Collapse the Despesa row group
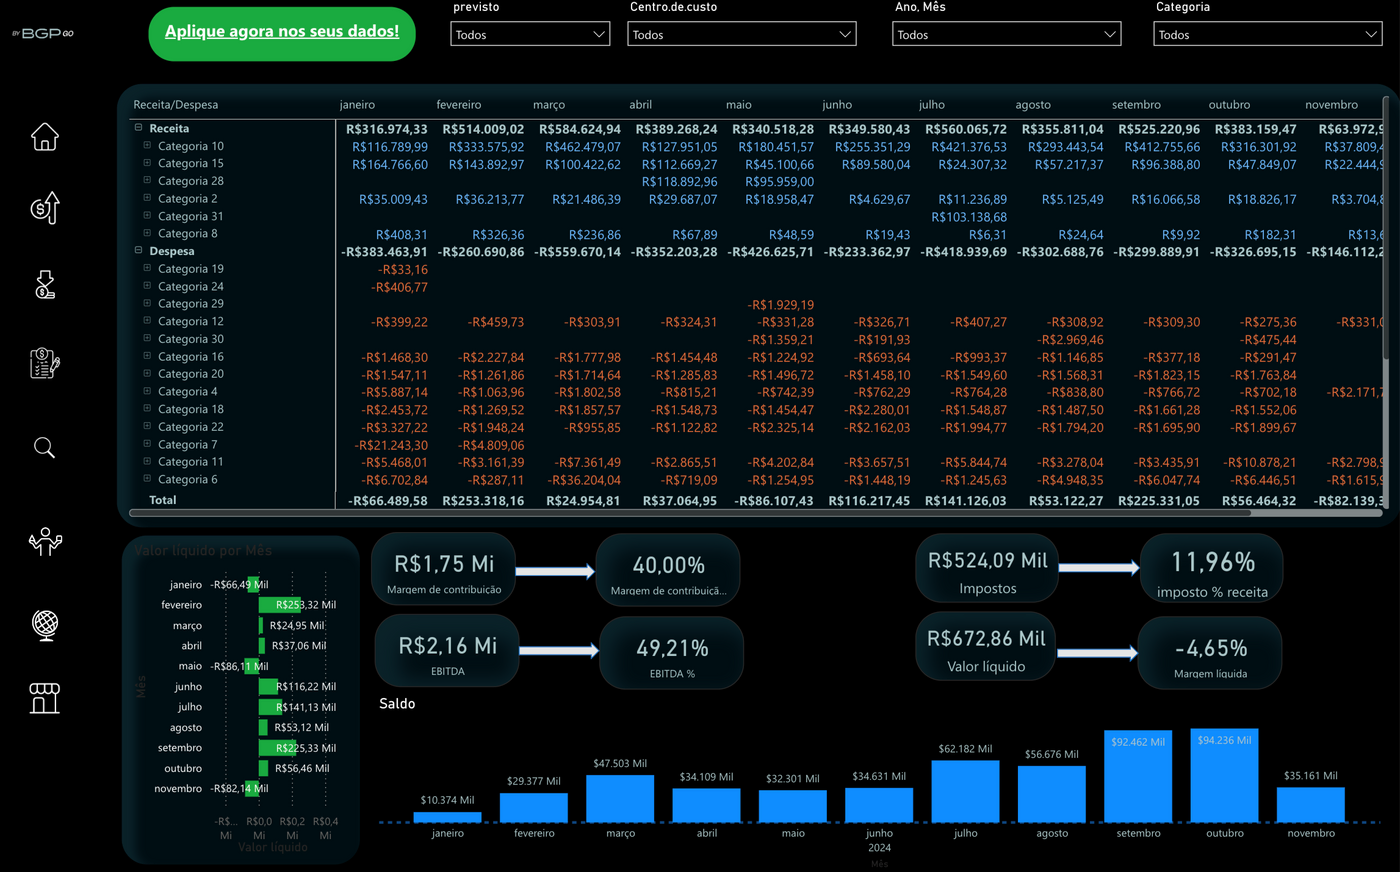This screenshot has height=872, width=1400. click(139, 251)
